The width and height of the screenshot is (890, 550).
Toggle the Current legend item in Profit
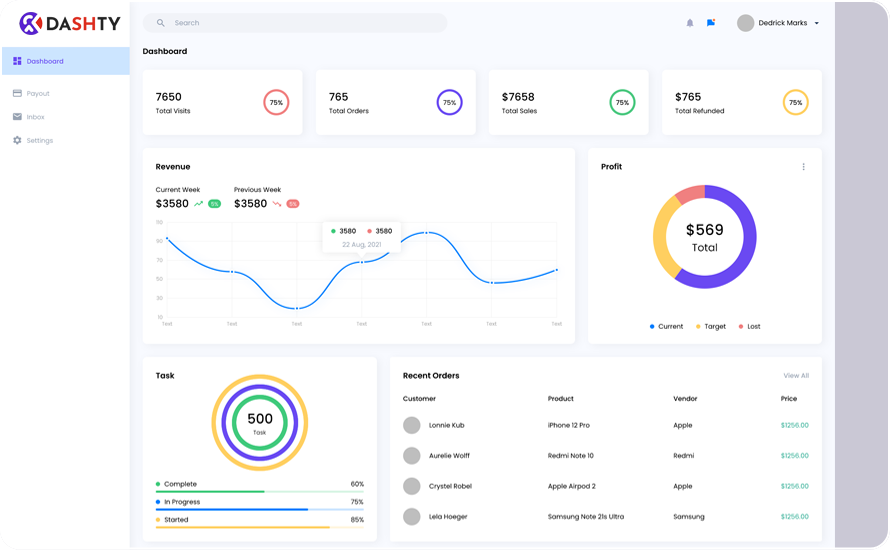click(x=666, y=327)
